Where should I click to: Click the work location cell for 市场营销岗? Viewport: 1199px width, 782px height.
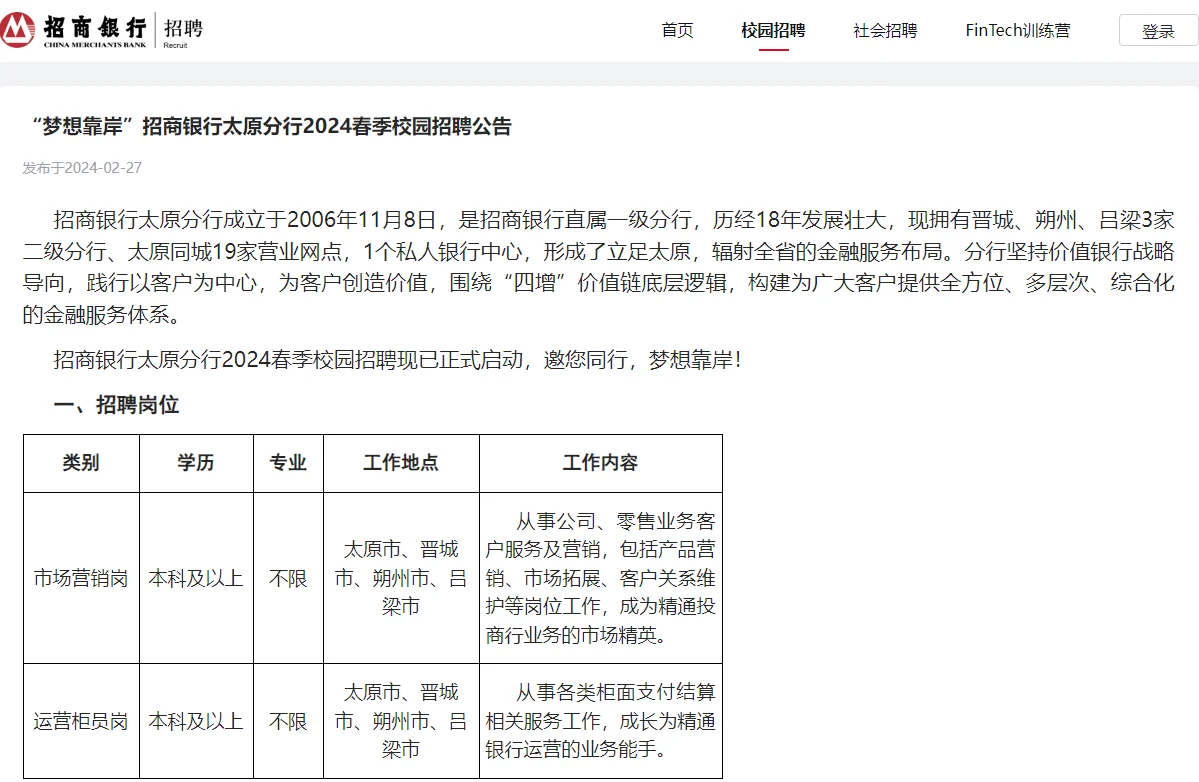[401, 578]
